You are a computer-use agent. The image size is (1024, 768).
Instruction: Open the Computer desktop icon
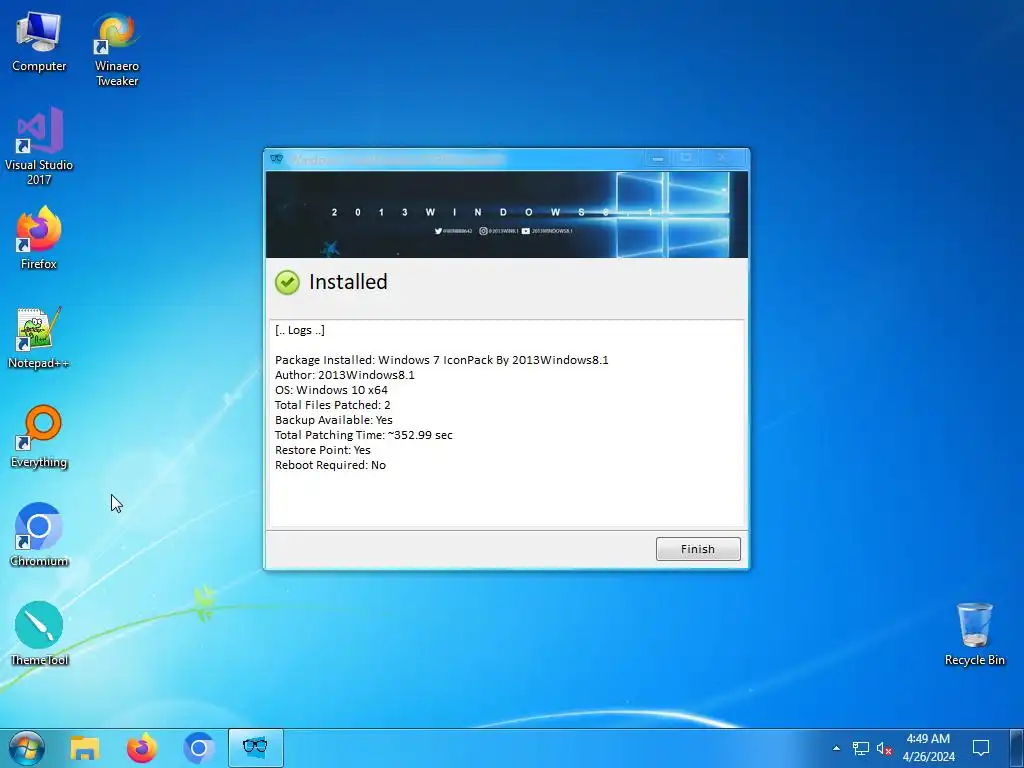[39, 41]
